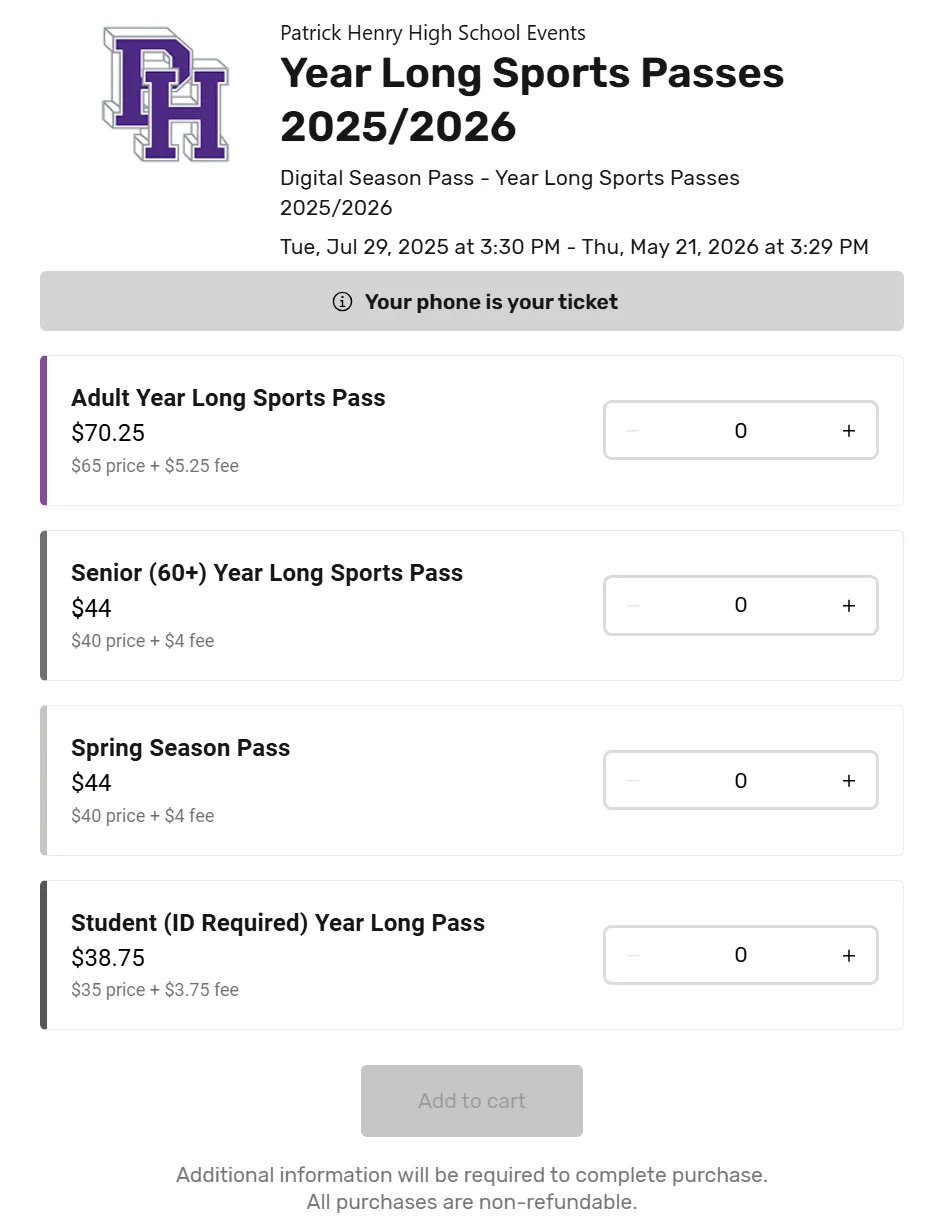The image size is (952, 1225).
Task: Select the Student pass quantity field
Action: [740, 956]
